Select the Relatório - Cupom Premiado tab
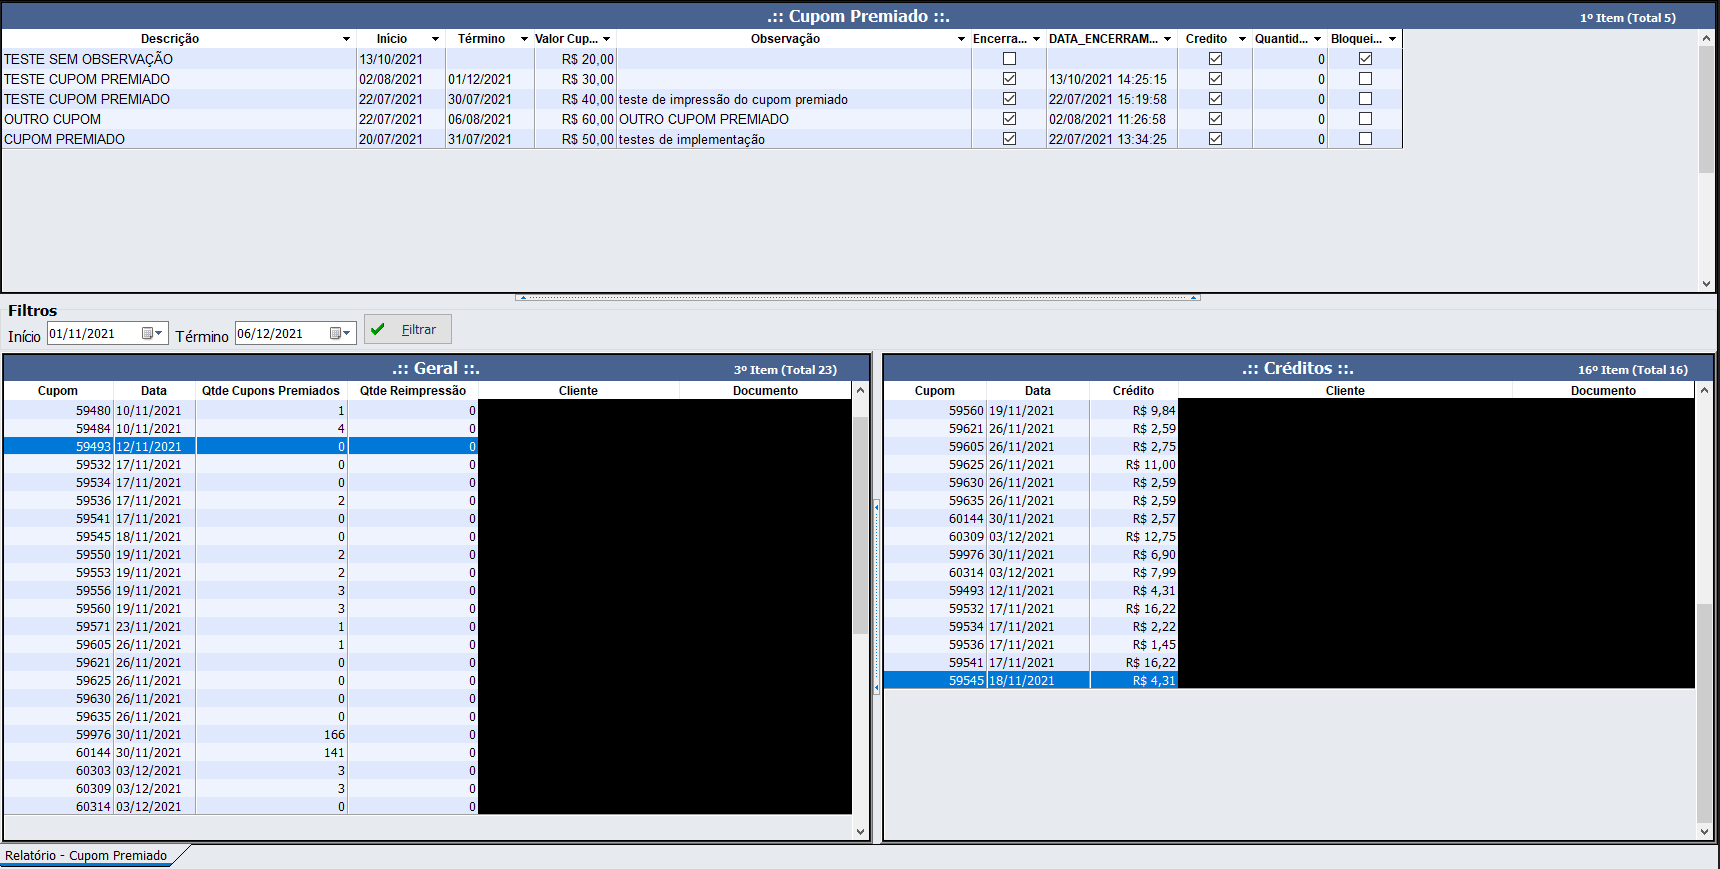This screenshot has height=869, width=1720. 87,855
